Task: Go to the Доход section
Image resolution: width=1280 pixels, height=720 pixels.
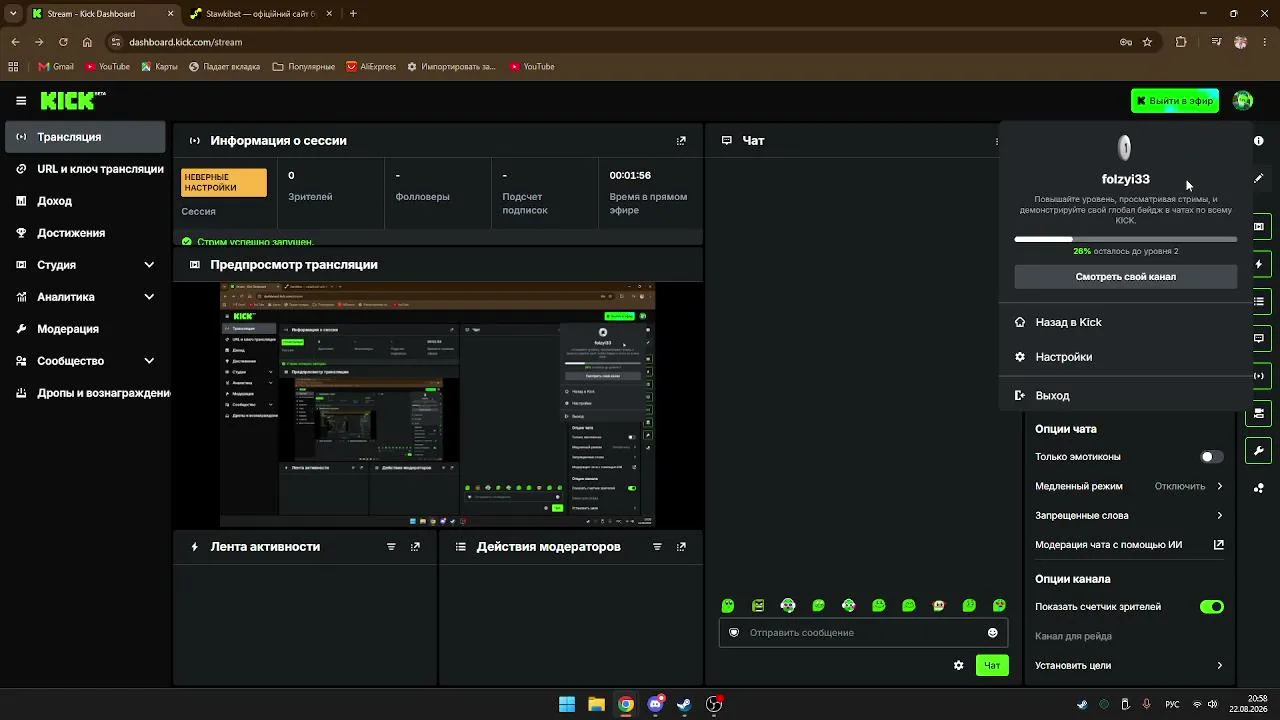Action: pyautogui.click(x=85, y=201)
